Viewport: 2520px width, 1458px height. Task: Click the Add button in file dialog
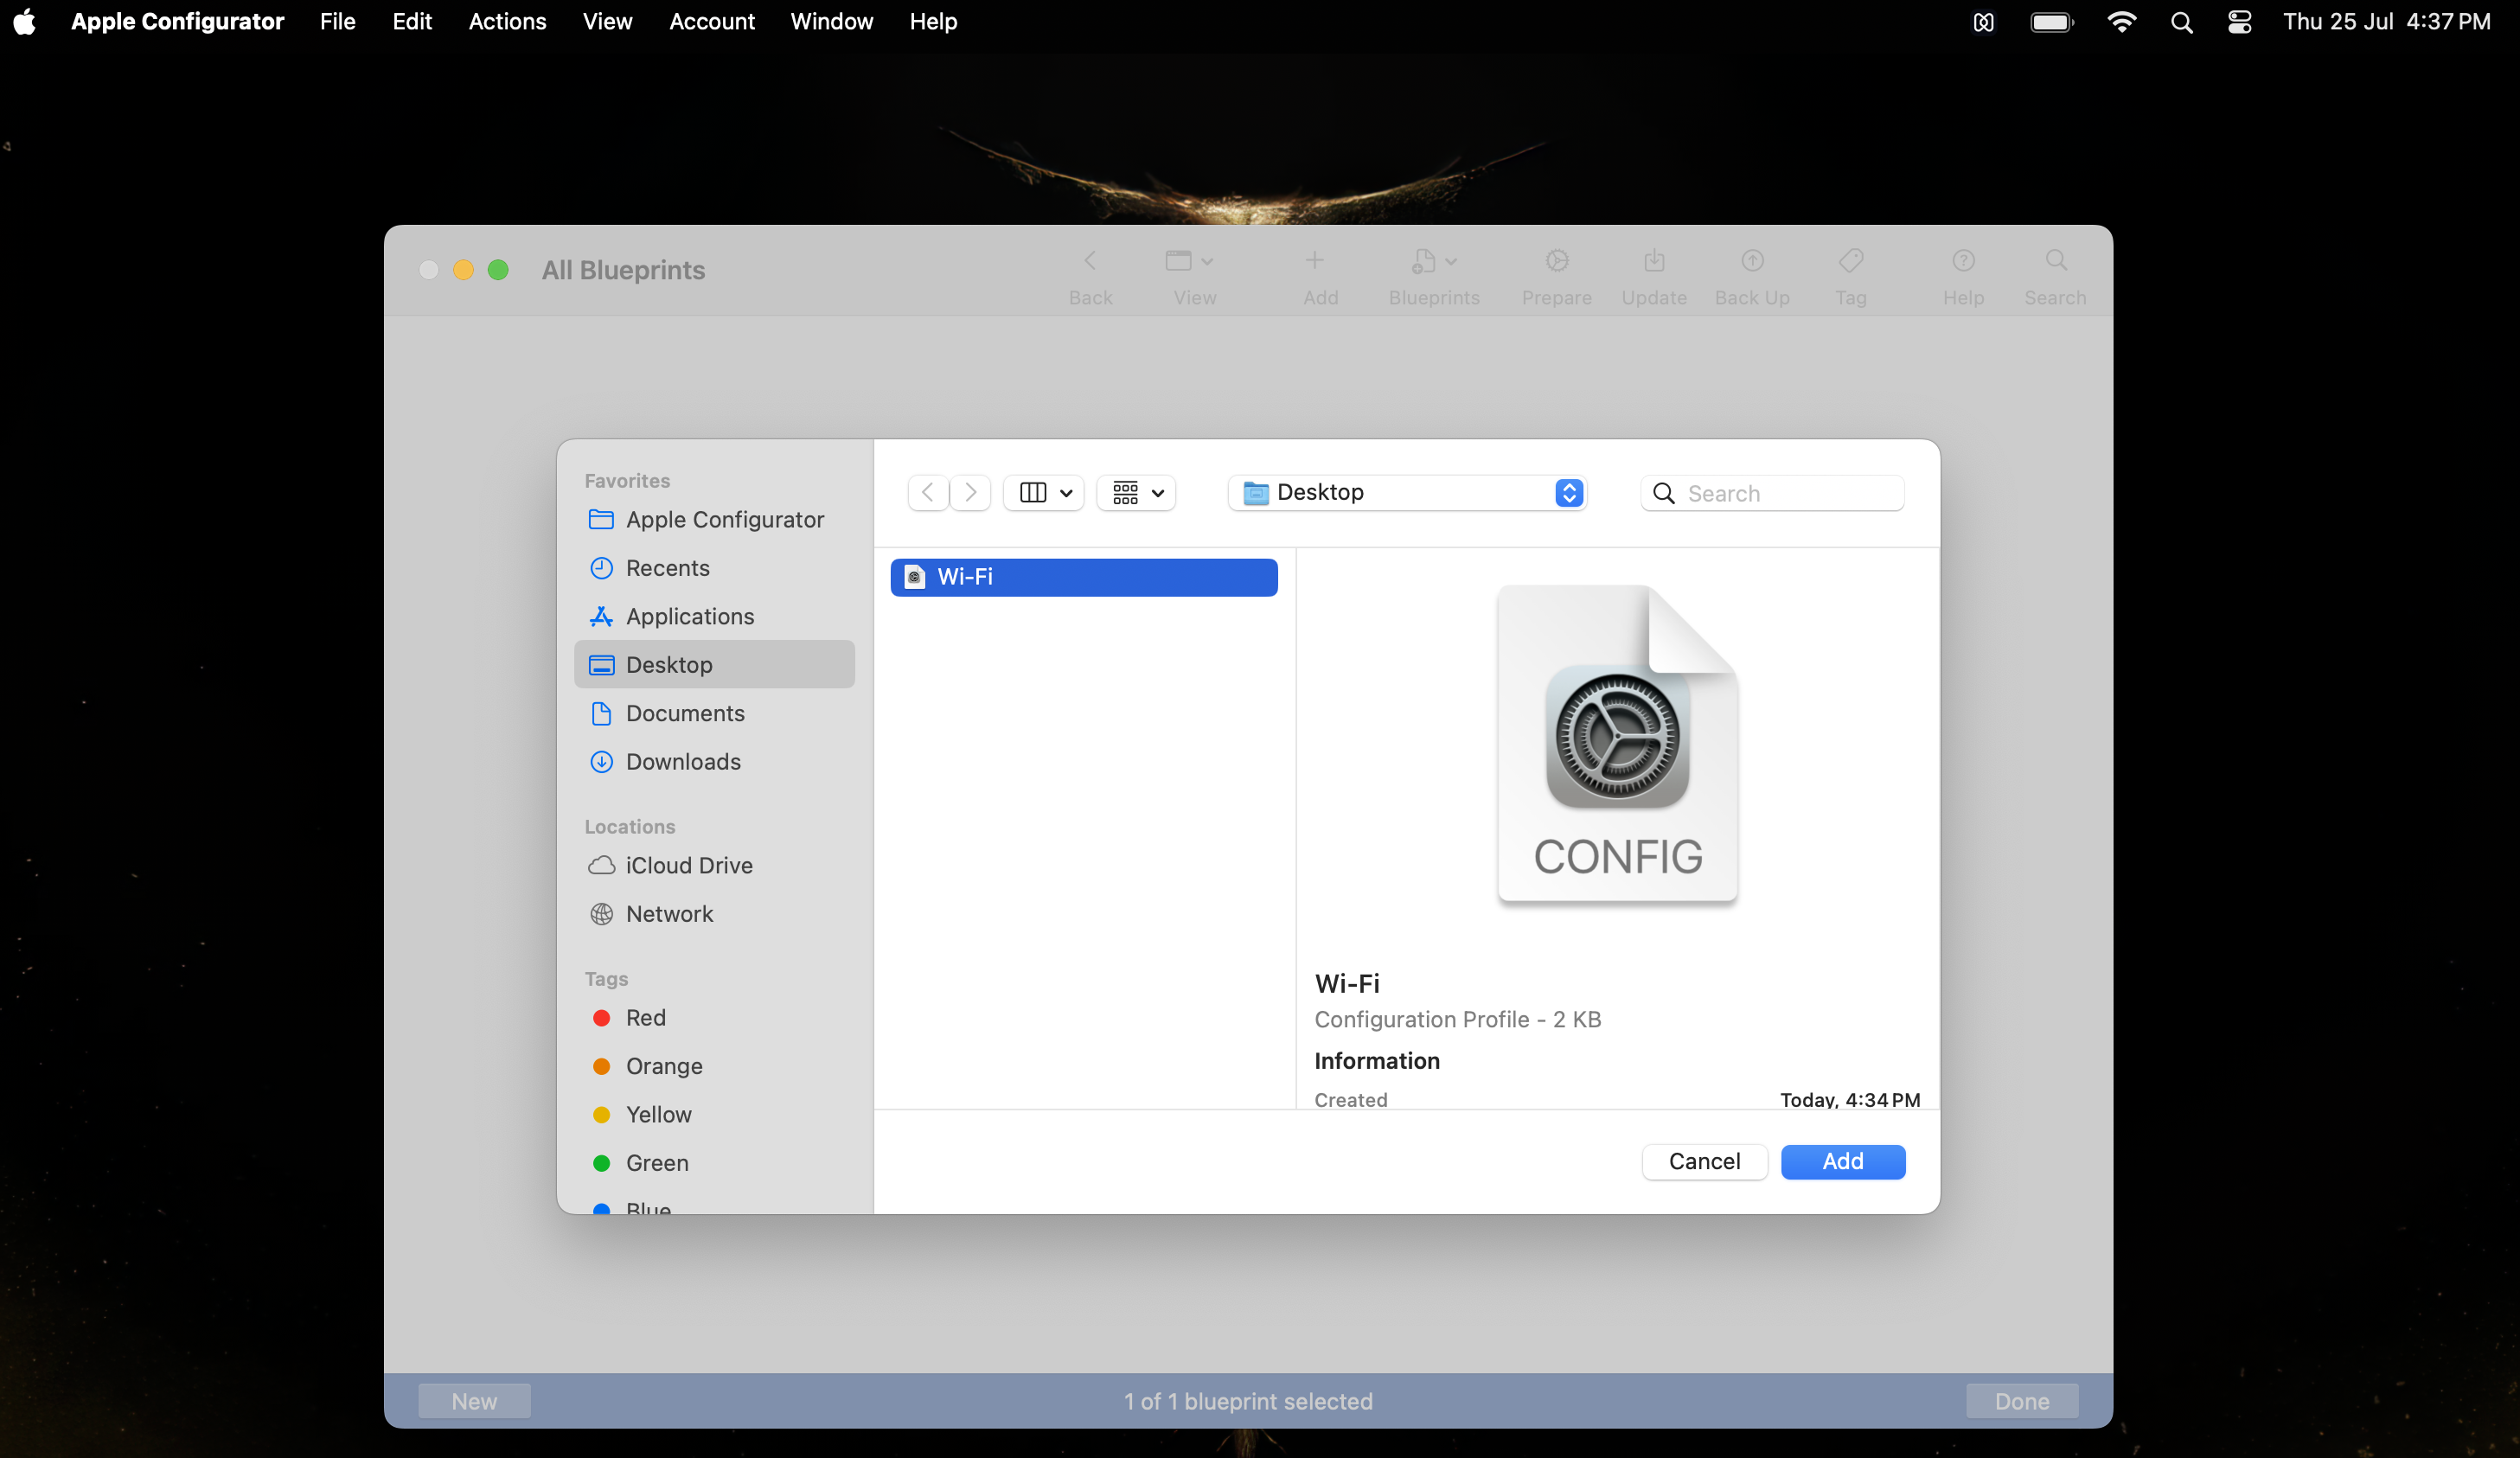(1843, 1162)
